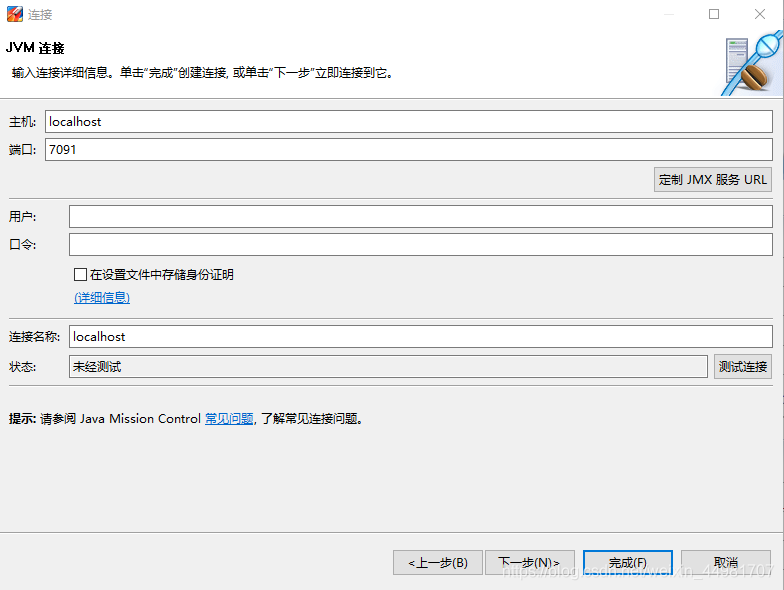Screen dimensions: 784x590
Task: Open the (详细信息) link
Action: [x=102, y=298]
